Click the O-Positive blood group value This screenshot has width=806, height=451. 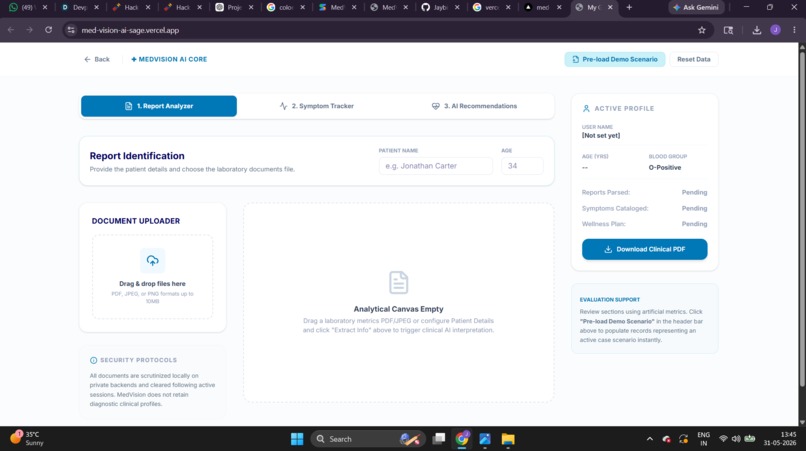pyautogui.click(x=664, y=168)
